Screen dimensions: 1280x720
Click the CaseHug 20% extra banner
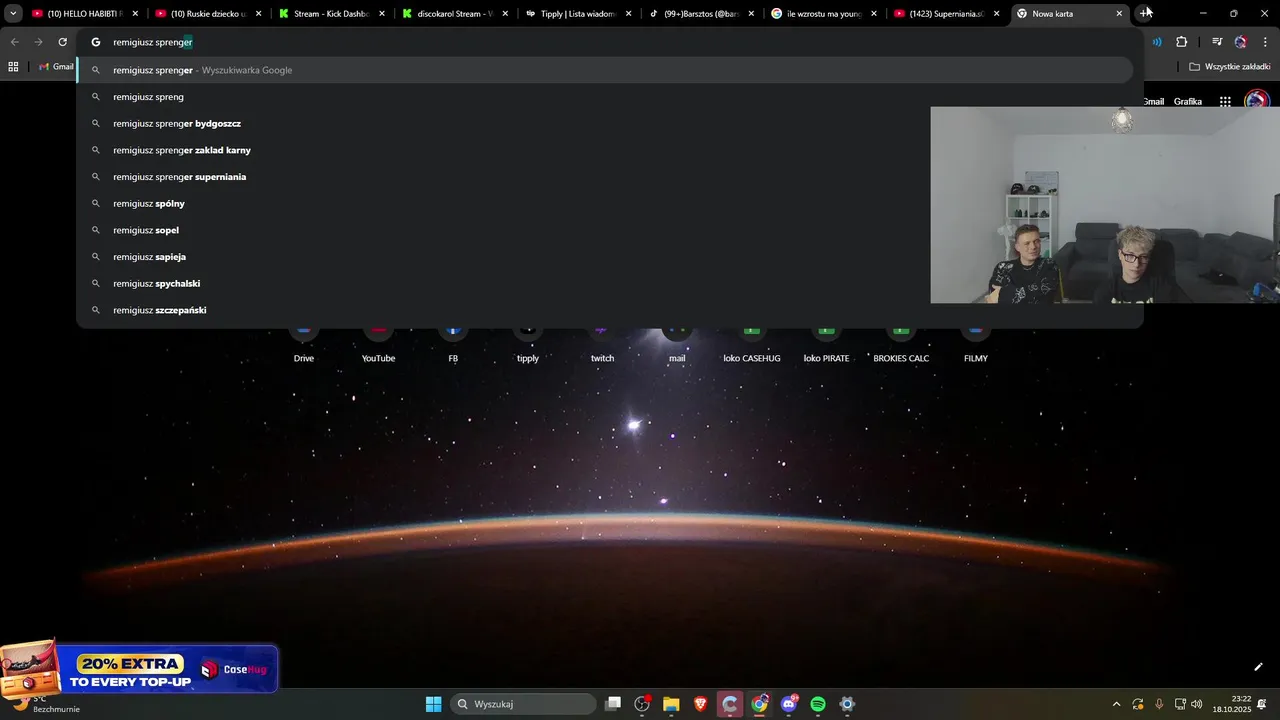pyautogui.click(x=139, y=668)
